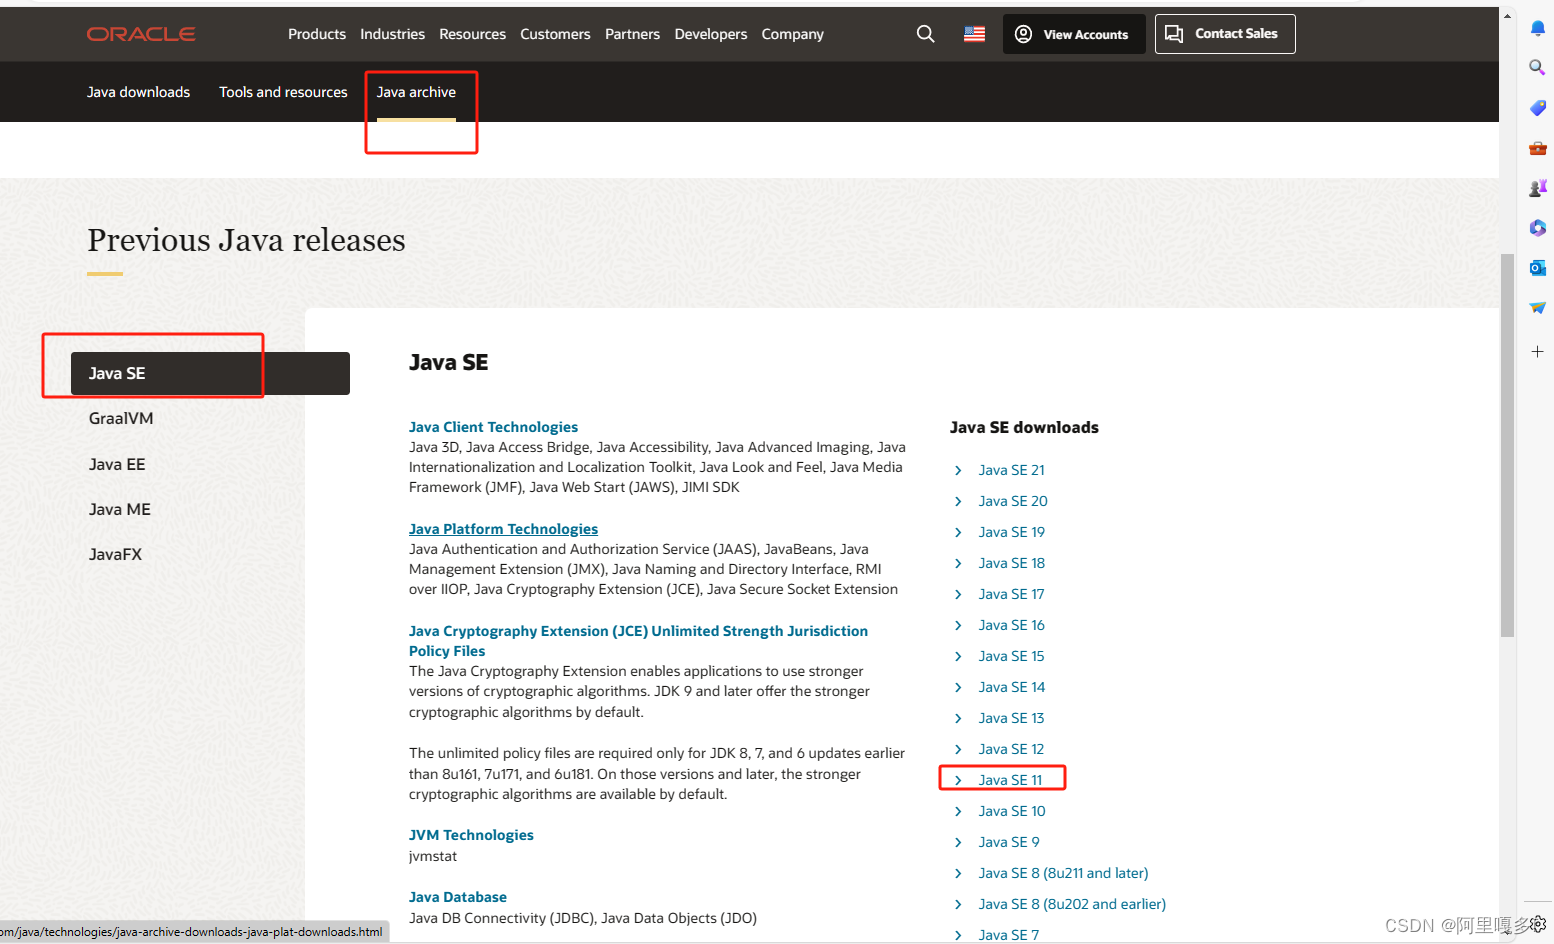Open the Products menu
Viewport: 1554px width, 944px height.
point(317,34)
